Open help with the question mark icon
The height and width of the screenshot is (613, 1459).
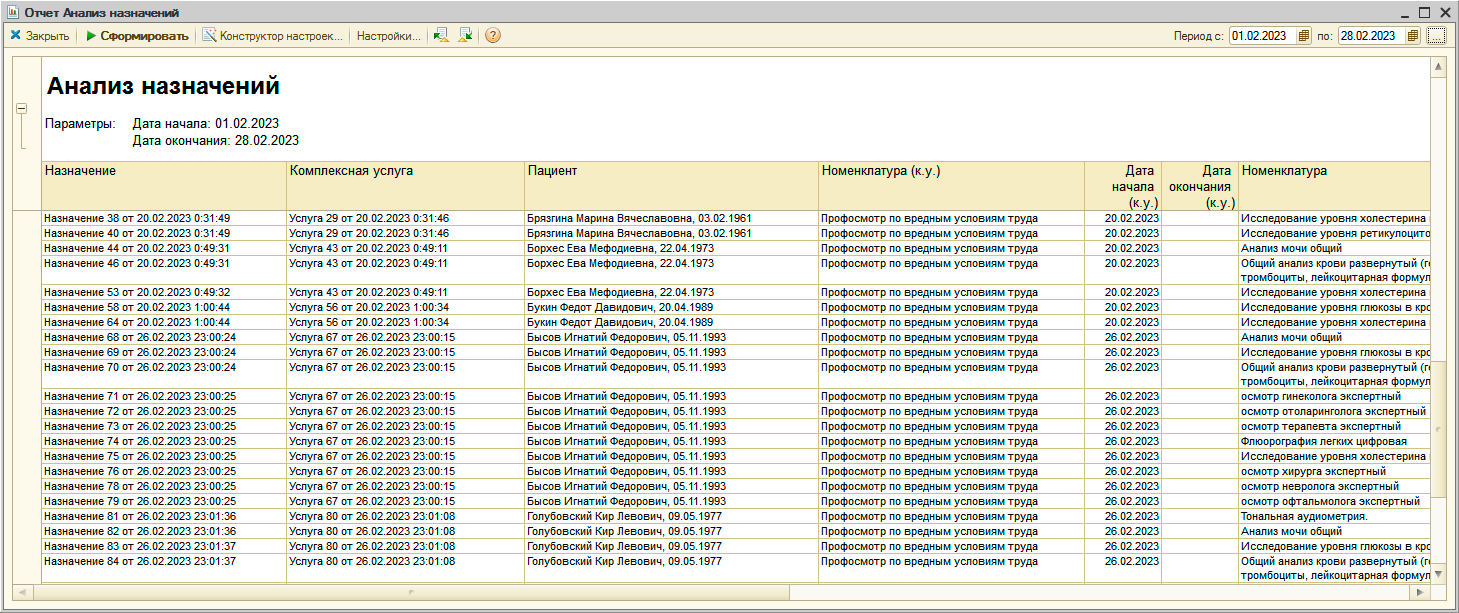point(493,36)
